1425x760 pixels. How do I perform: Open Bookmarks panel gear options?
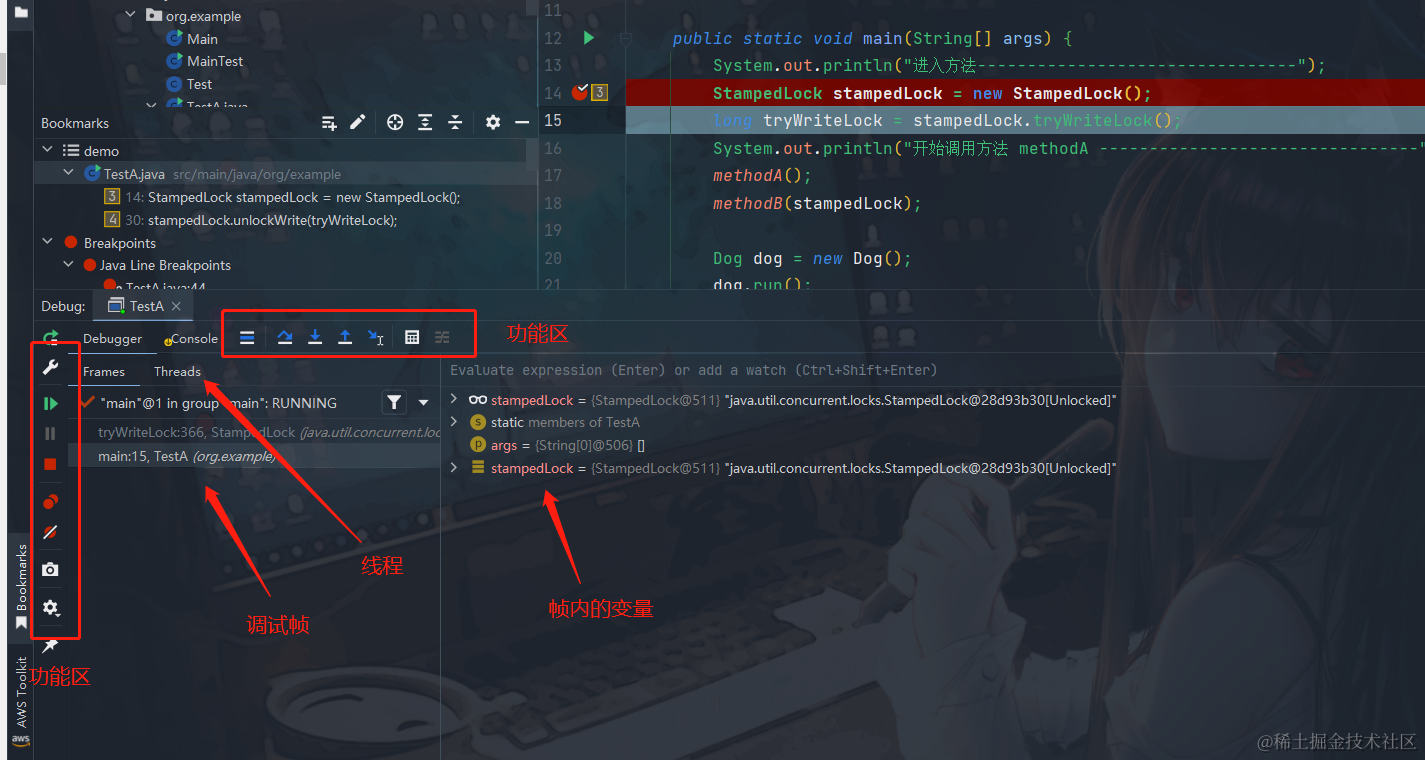(493, 122)
